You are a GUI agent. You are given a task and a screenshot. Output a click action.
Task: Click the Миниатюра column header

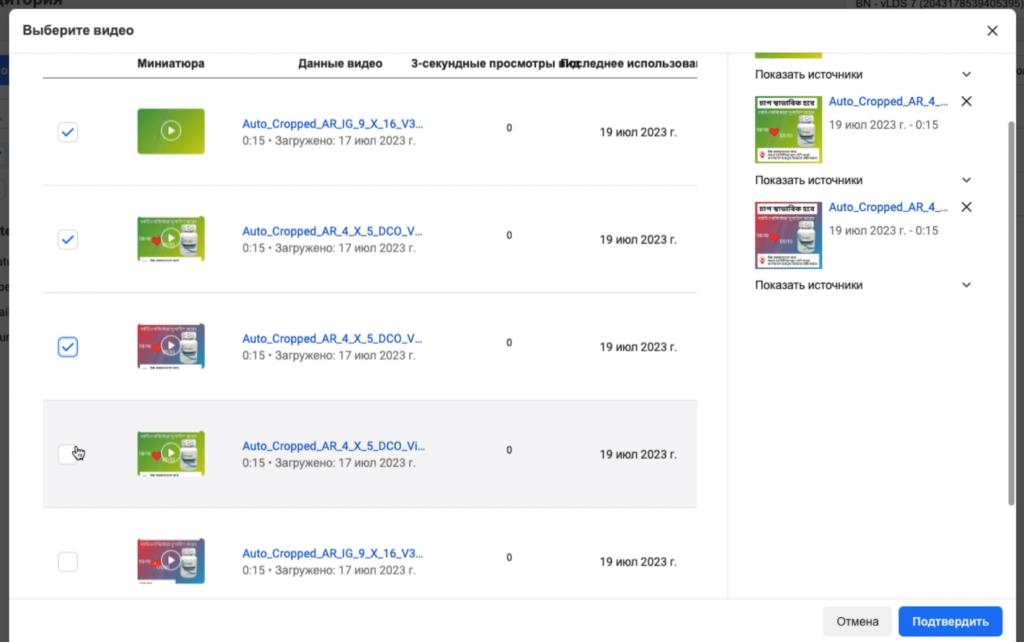(x=171, y=64)
